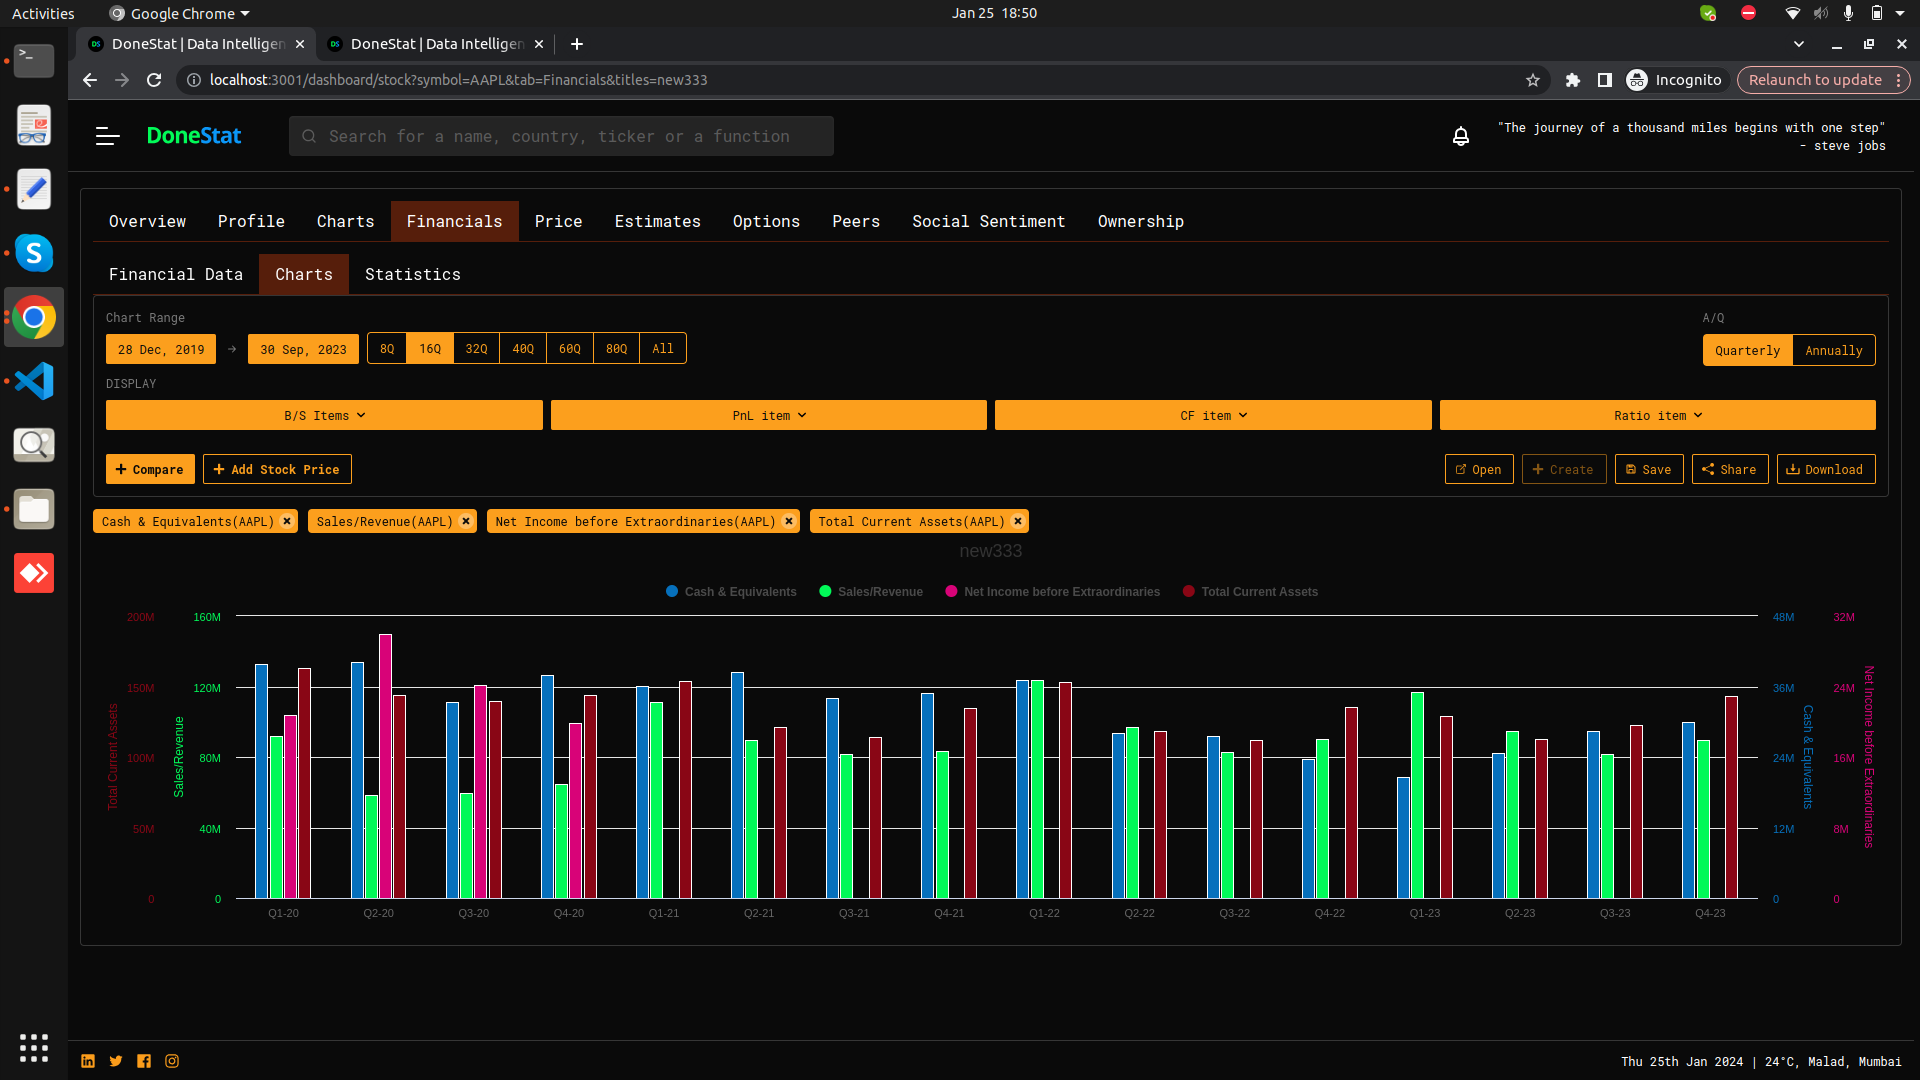This screenshot has height=1080, width=1920.
Task: Bookmark page with the star icon
Action: tap(1533, 80)
